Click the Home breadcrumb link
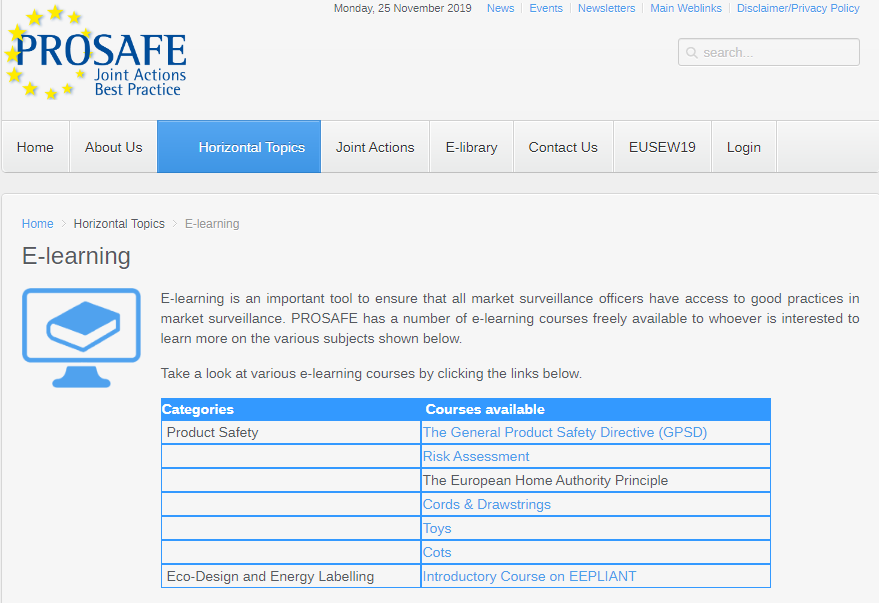The width and height of the screenshot is (879, 603). coord(38,224)
